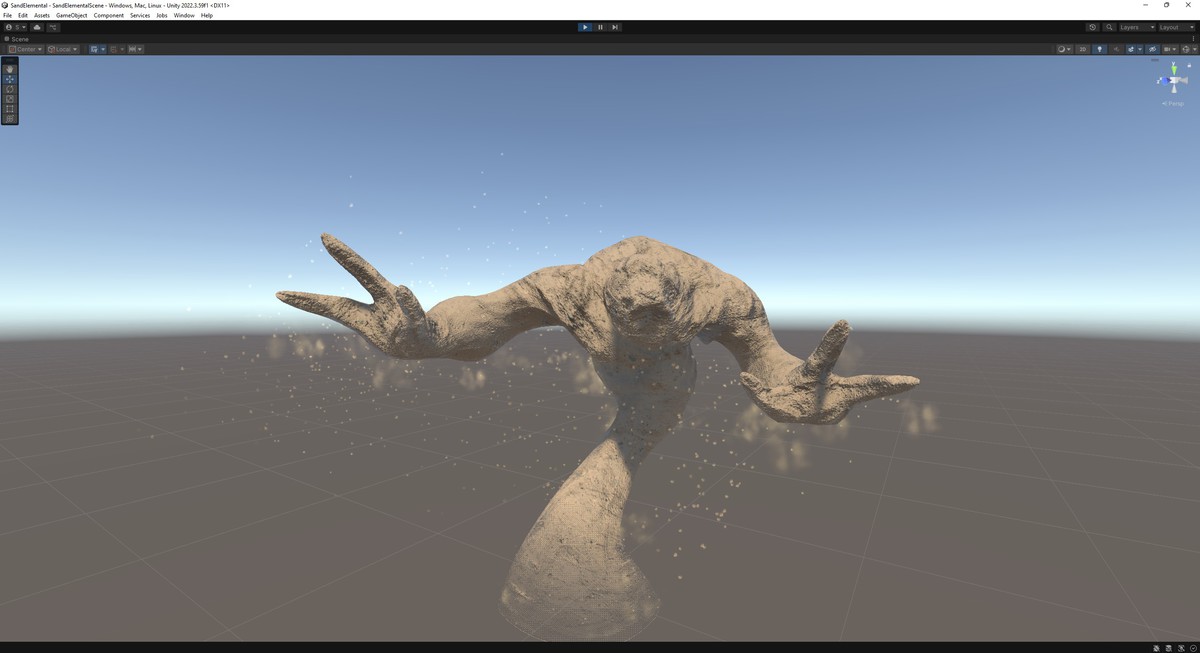Screen dimensions: 1200x653
Task: Select the Scale tool
Action: pos(10,99)
